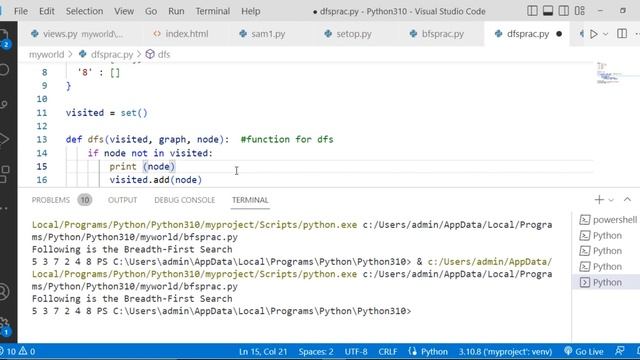Click 'visited.add(node)' code line

(x=156, y=180)
